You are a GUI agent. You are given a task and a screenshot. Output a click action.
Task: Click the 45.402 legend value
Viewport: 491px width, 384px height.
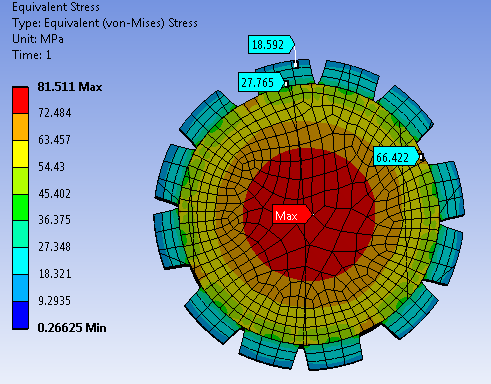tap(54, 194)
